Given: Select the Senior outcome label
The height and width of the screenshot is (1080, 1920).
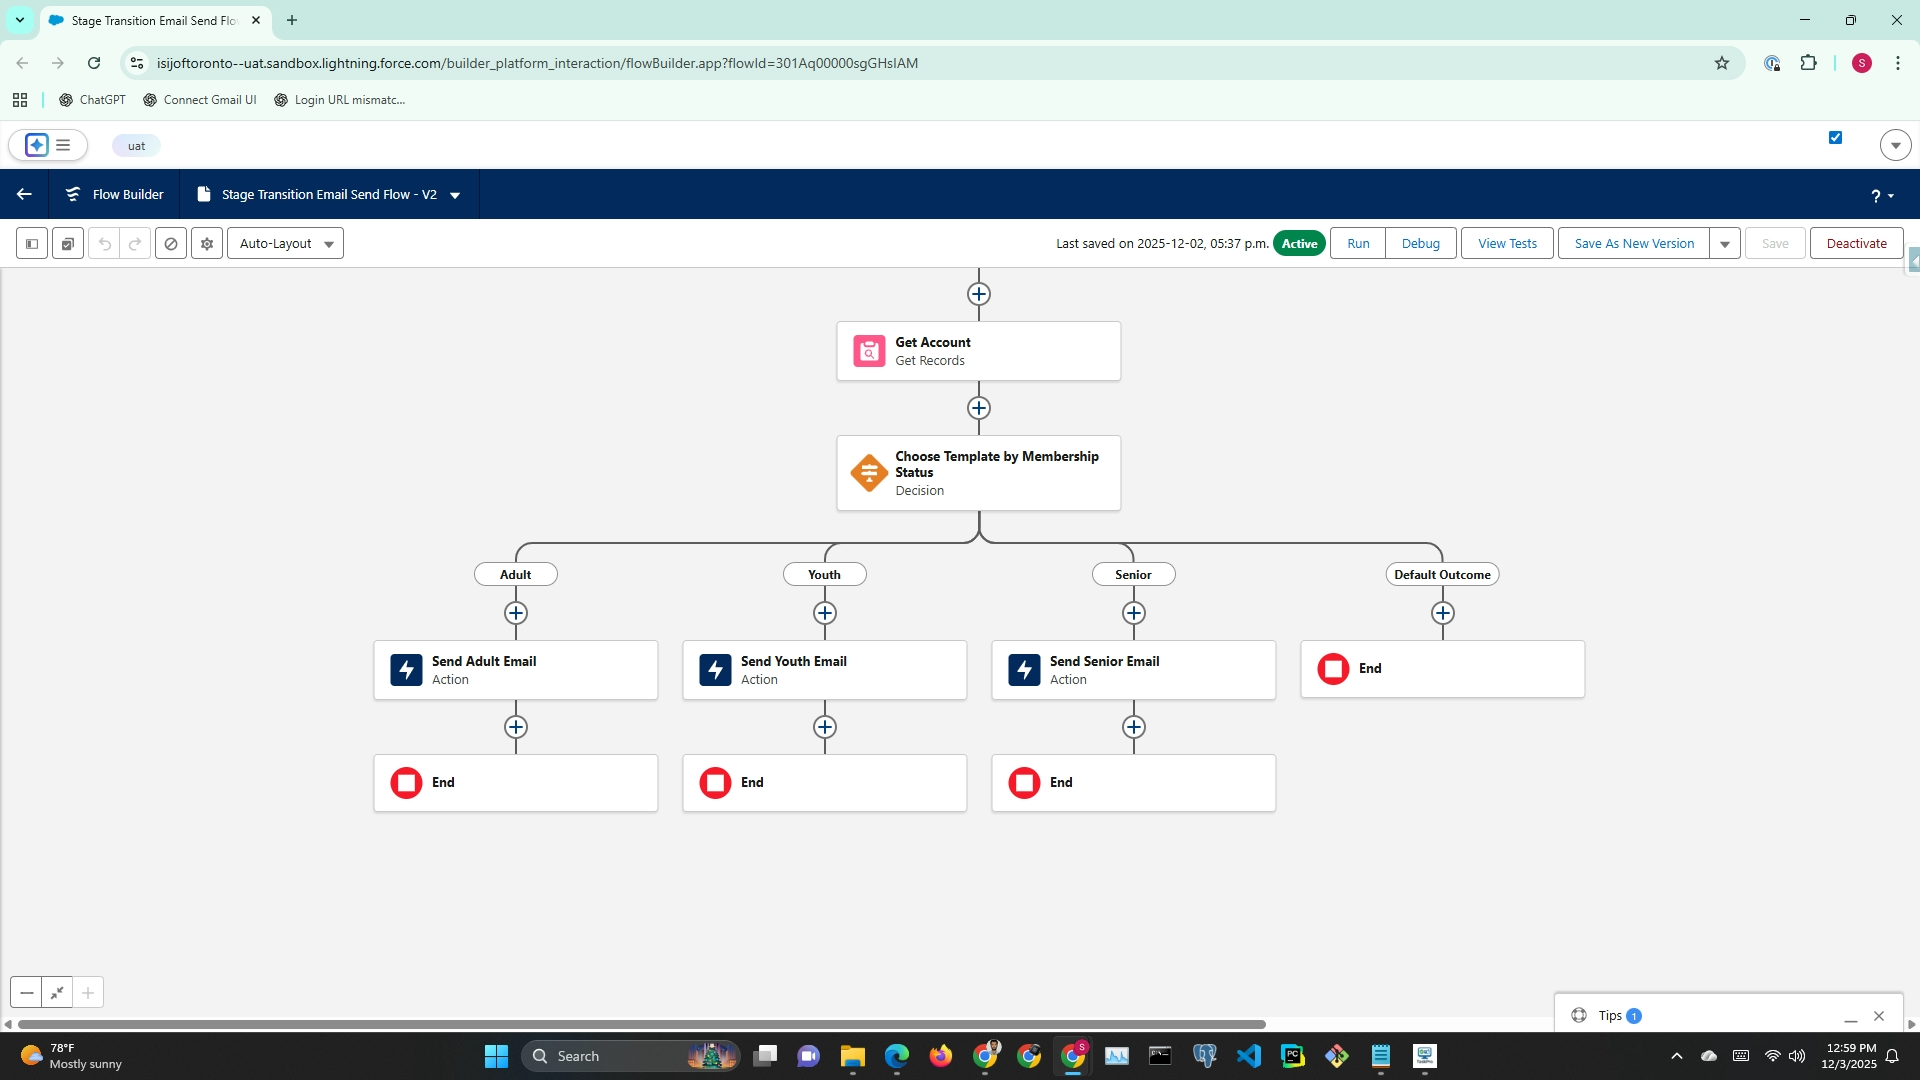Looking at the screenshot, I should point(1132,574).
